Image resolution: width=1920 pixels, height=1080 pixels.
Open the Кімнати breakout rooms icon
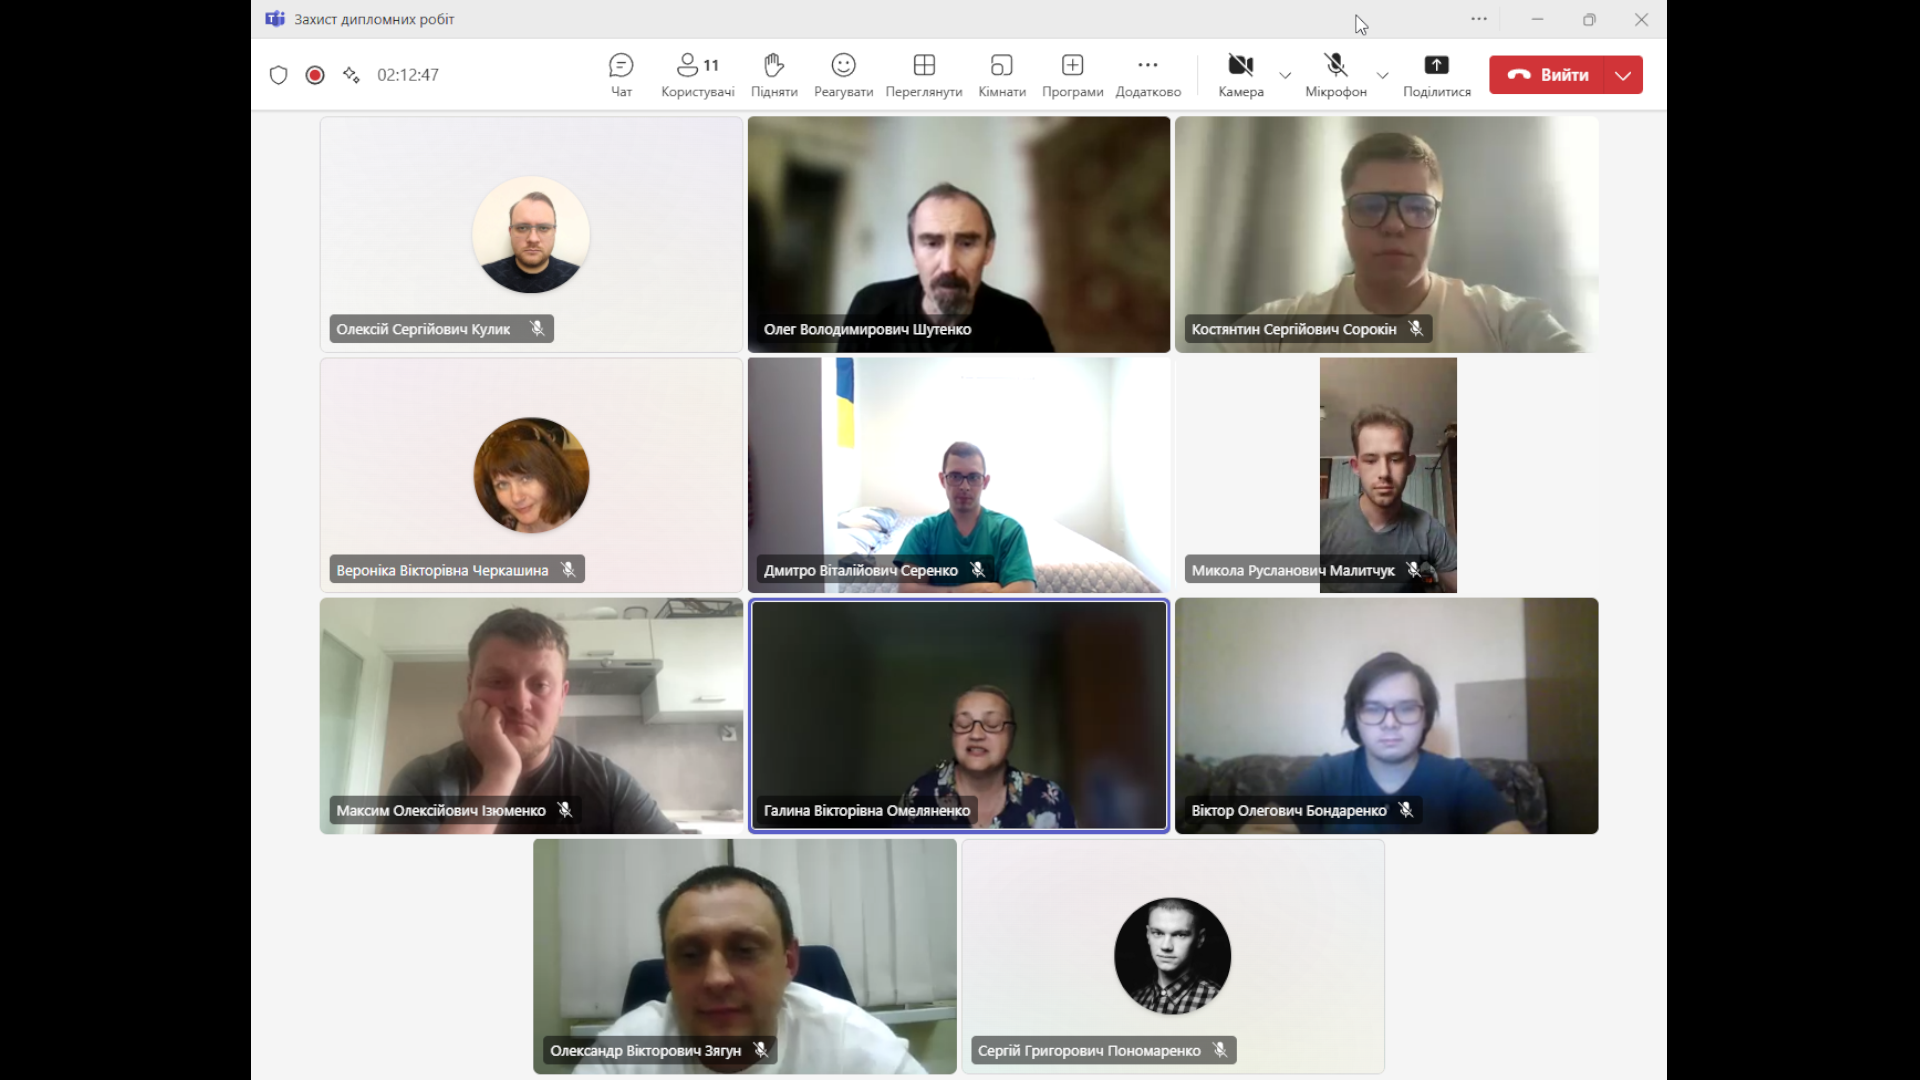pyautogui.click(x=1001, y=66)
